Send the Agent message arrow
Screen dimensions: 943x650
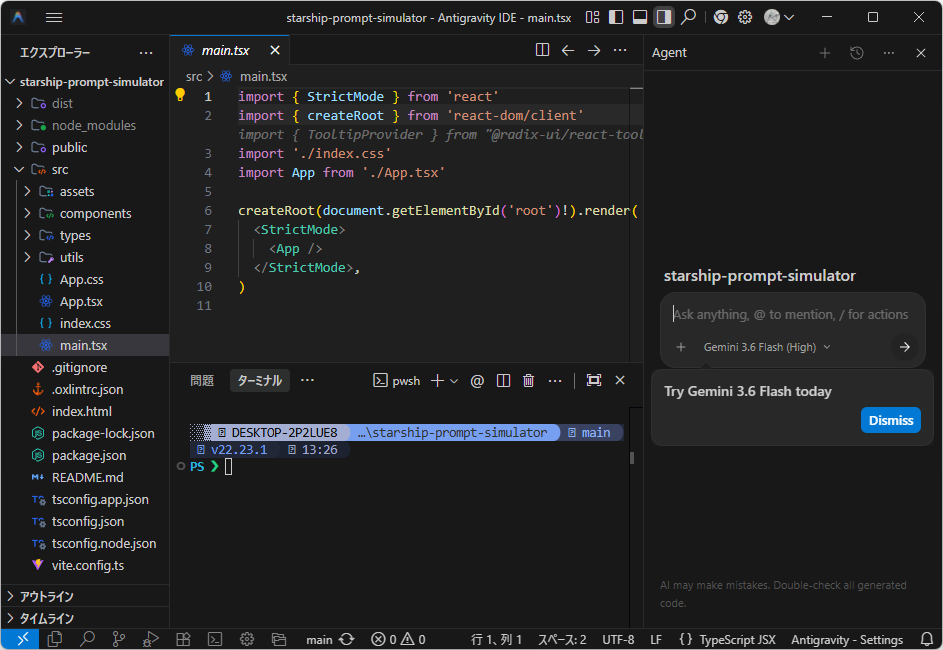(905, 347)
